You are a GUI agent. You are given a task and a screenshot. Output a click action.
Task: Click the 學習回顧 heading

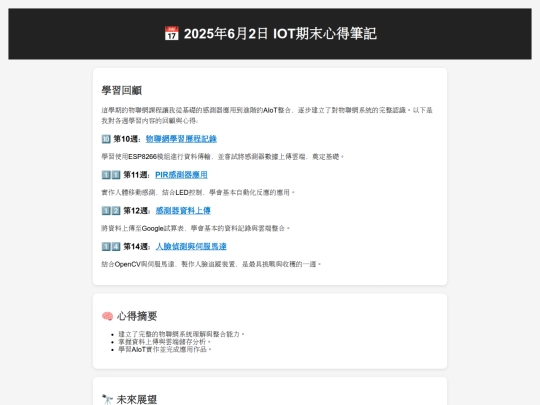click(x=122, y=91)
